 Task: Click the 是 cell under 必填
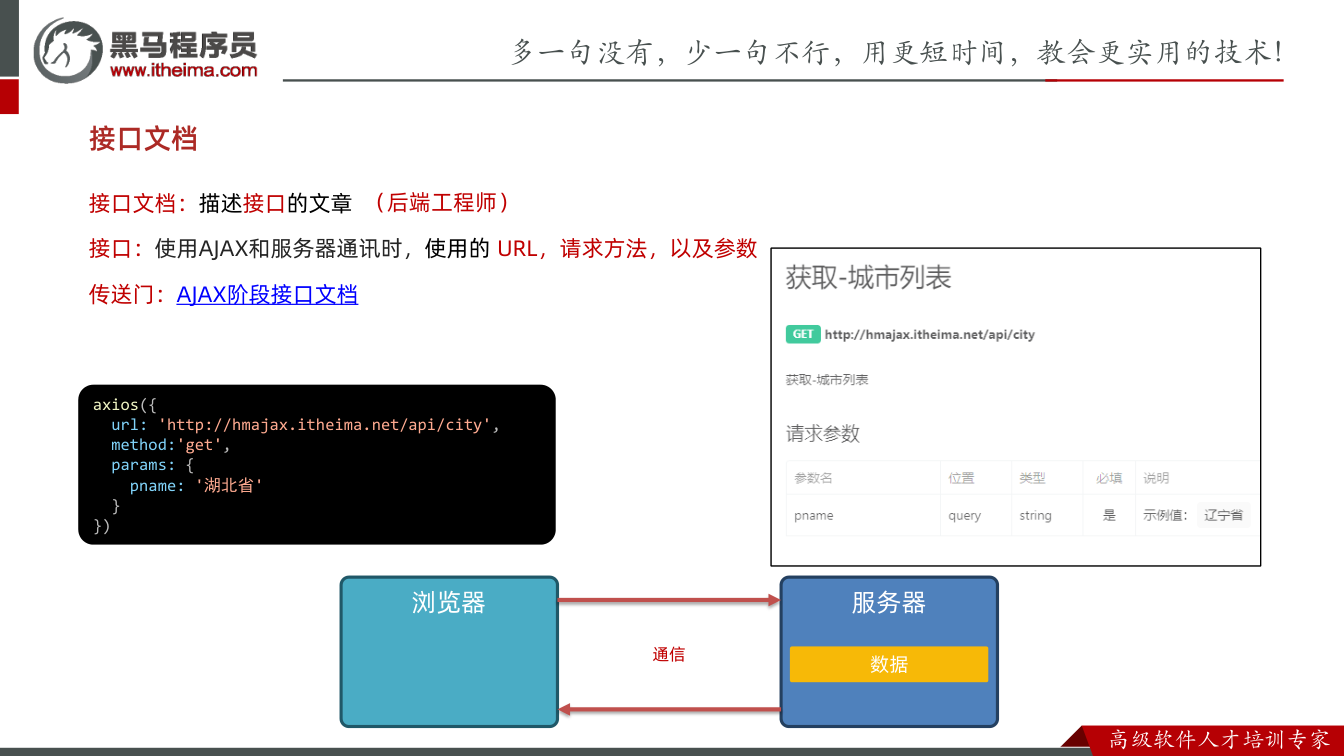(x=1109, y=516)
